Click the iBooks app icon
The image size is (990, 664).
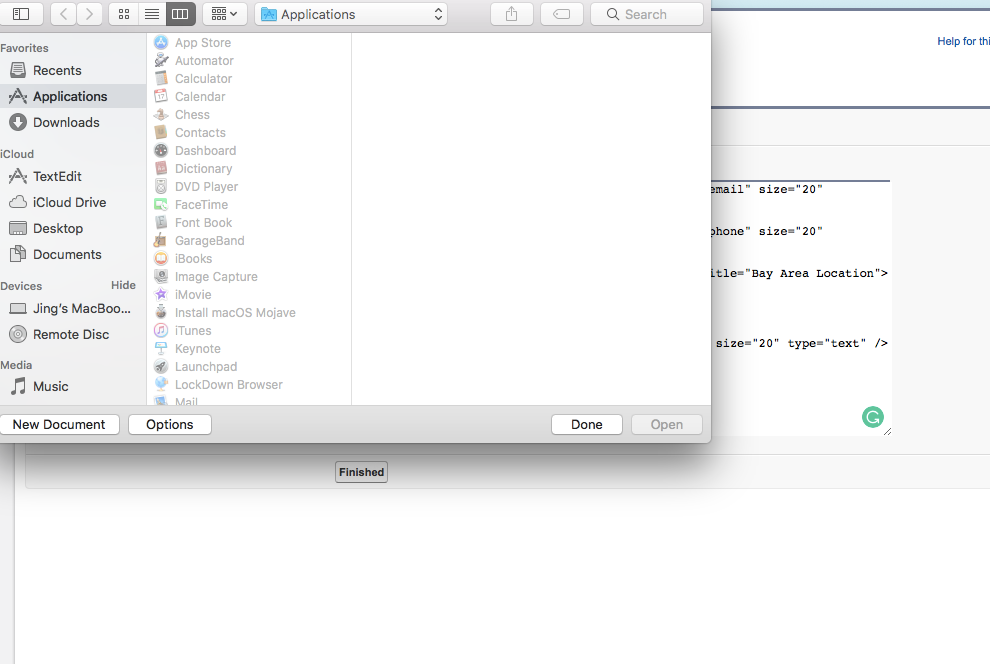[x=161, y=258]
